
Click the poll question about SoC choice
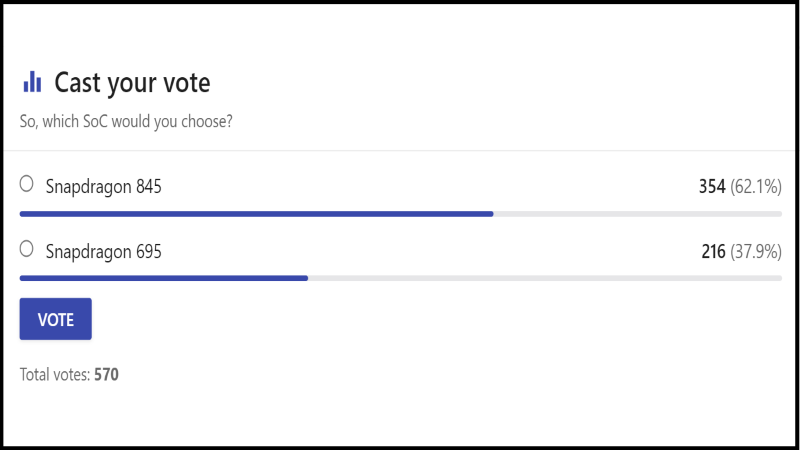(127, 123)
